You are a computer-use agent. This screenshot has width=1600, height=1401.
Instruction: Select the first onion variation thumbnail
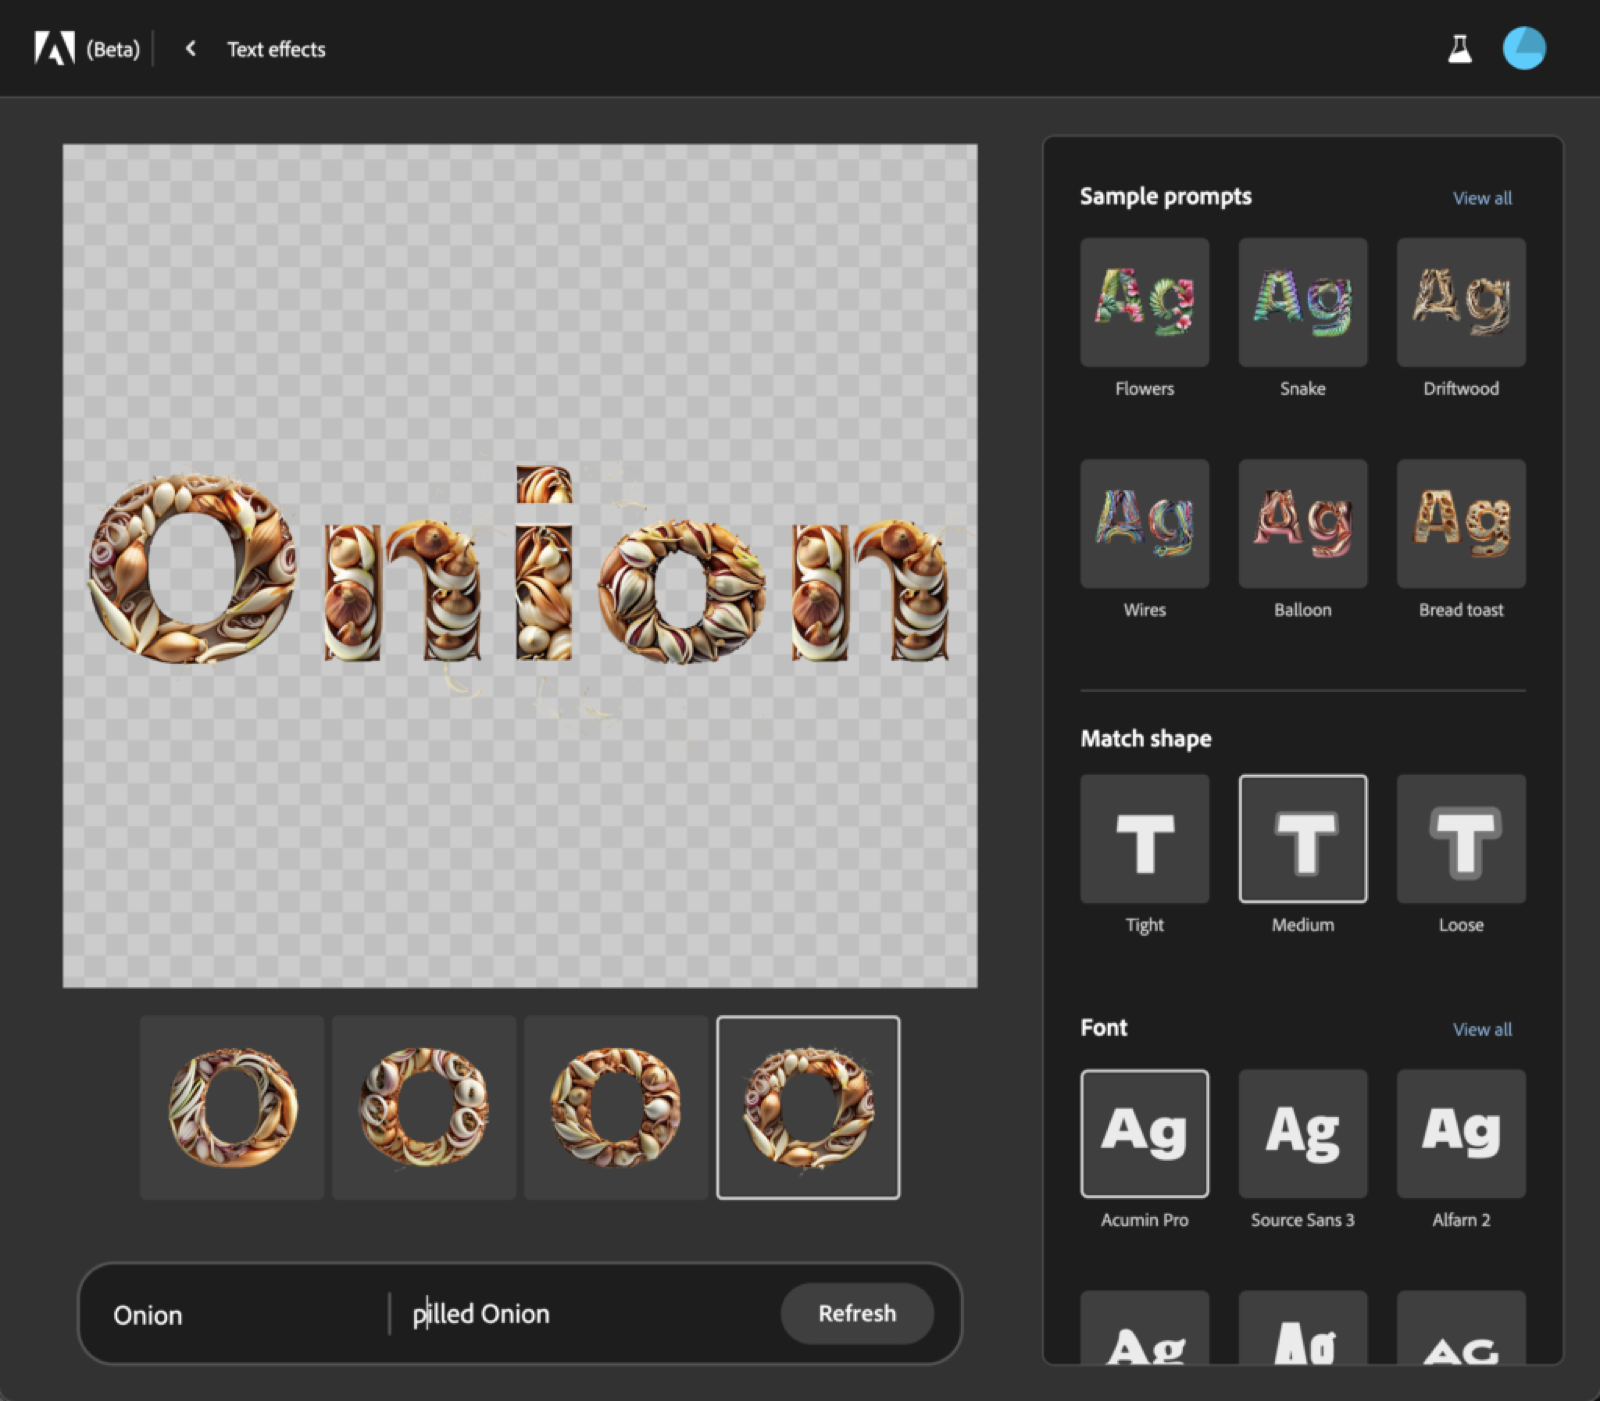[232, 1107]
